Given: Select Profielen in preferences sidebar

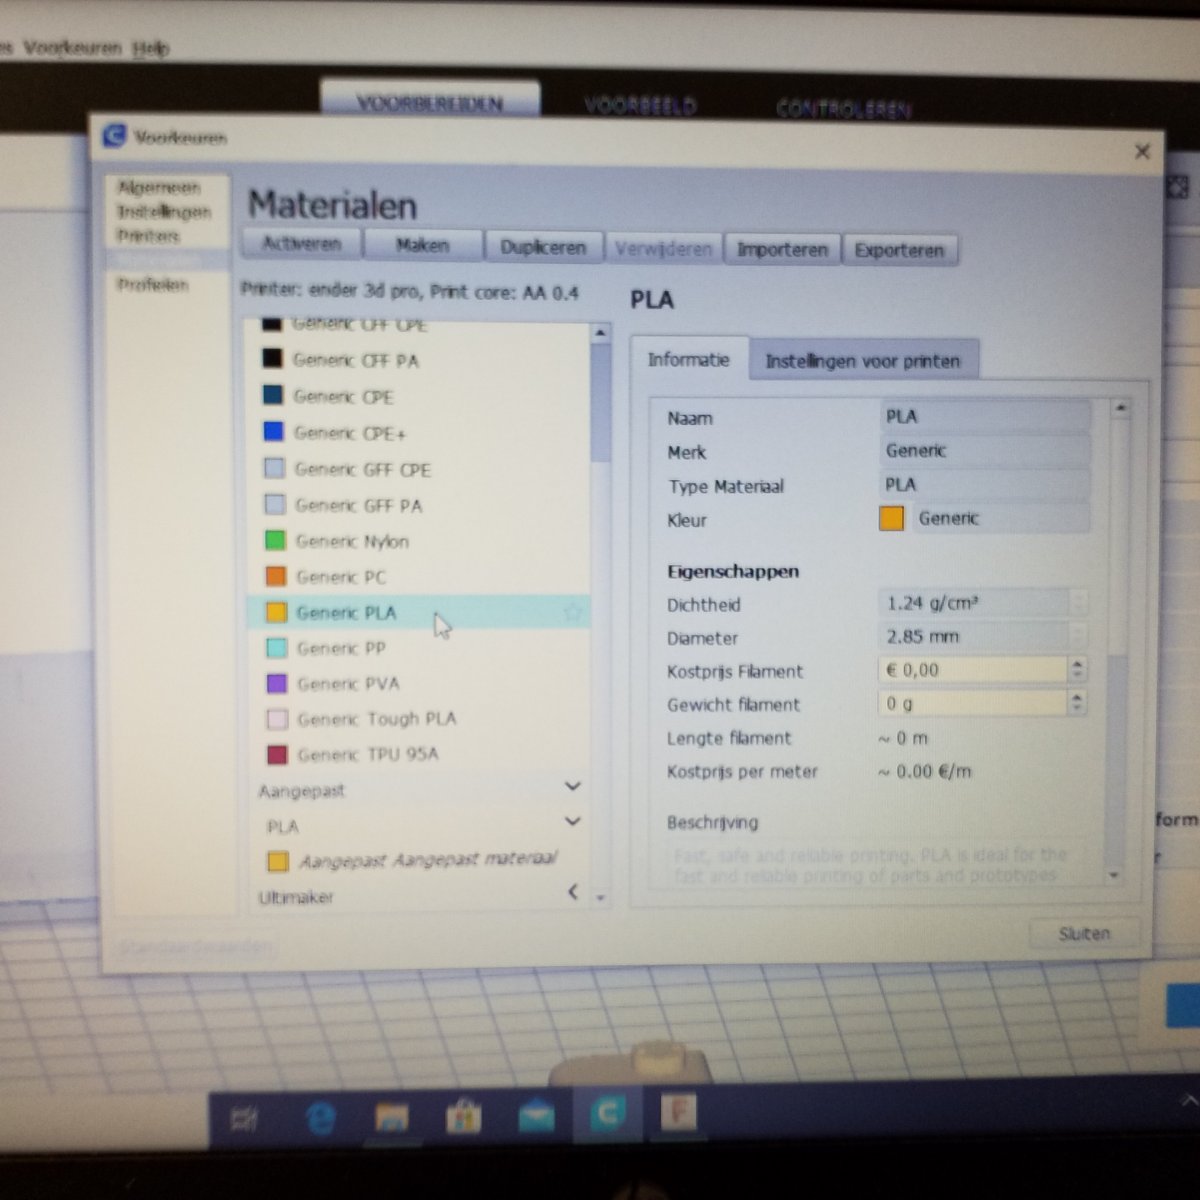Looking at the screenshot, I should pyautogui.click(x=152, y=285).
